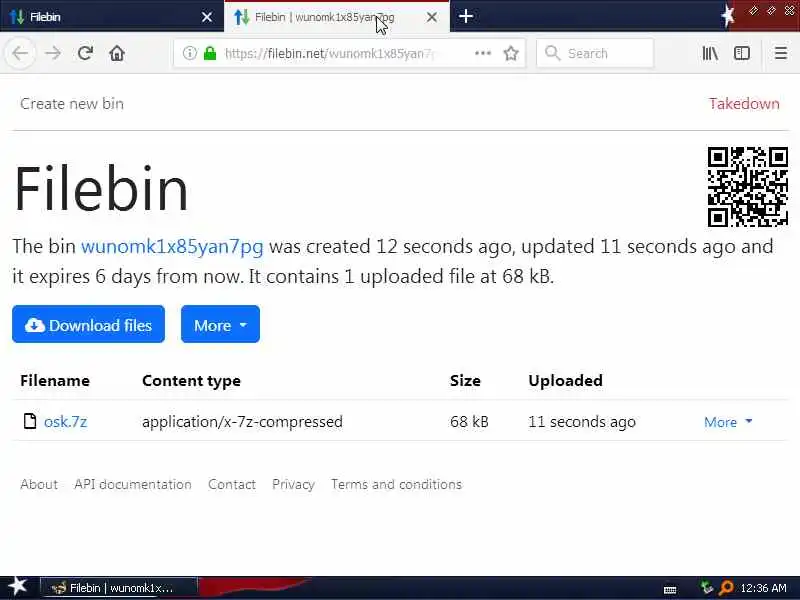Click the 68 kB size cell

(469, 421)
